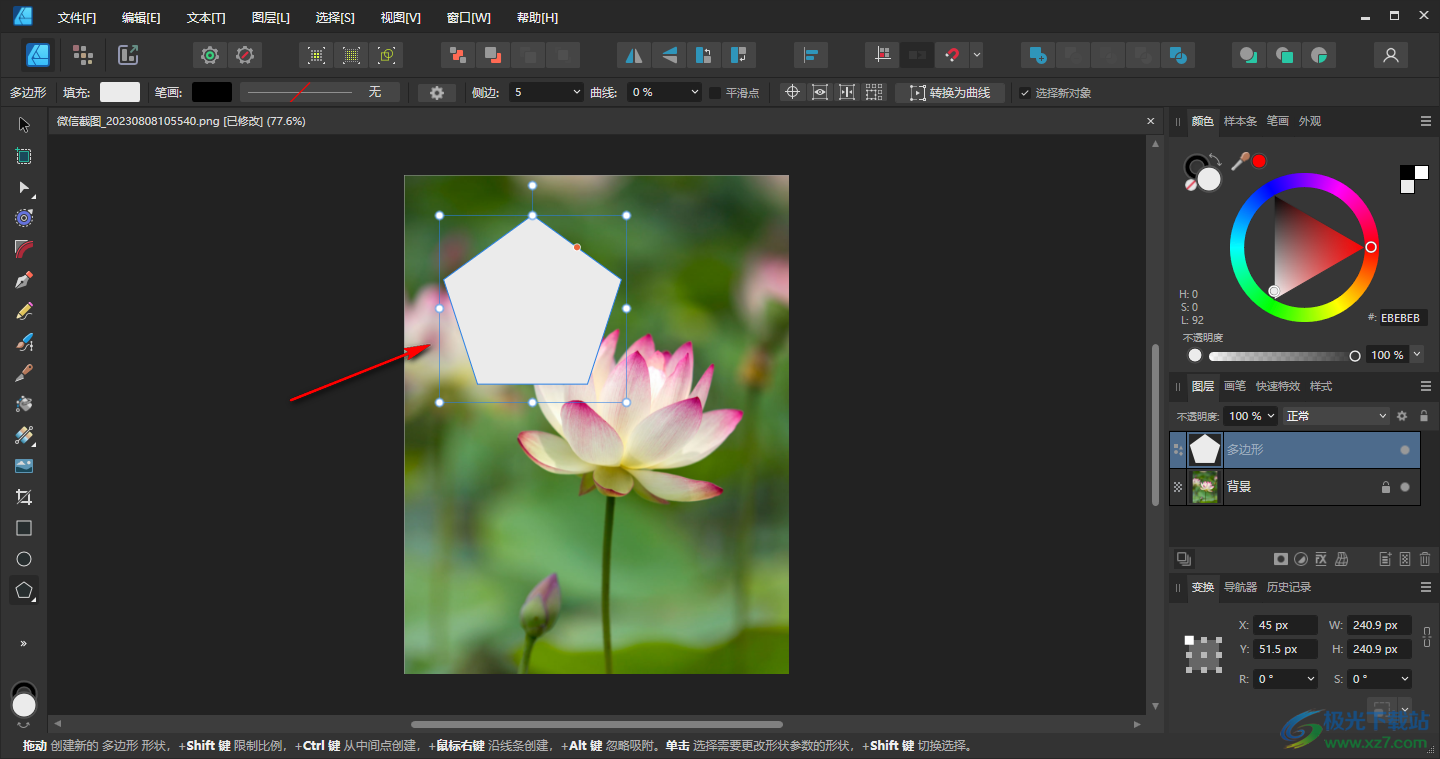Screen dimensions: 1440x759
Task: Switch to the 历史记录 tab
Action: pyautogui.click(x=1289, y=587)
